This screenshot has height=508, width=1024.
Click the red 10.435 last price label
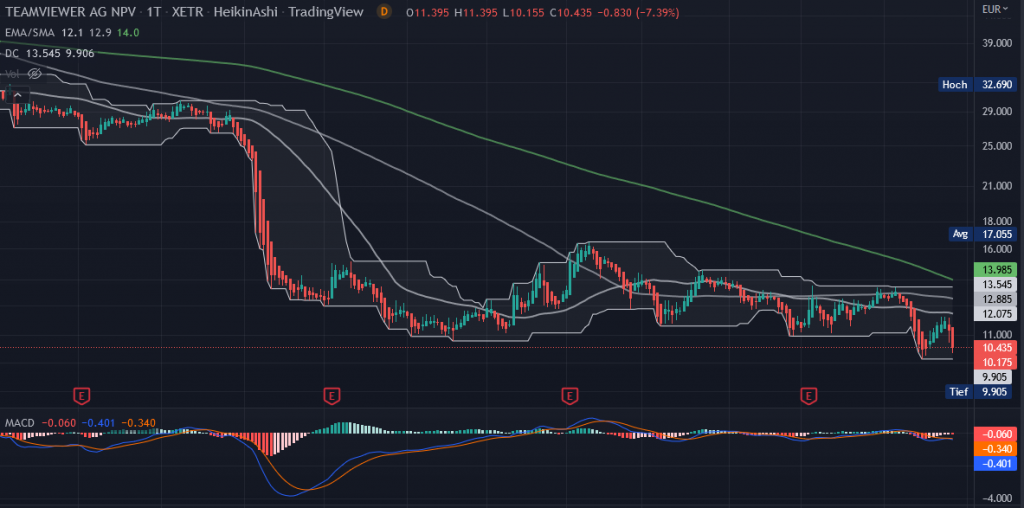click(996, 347)
